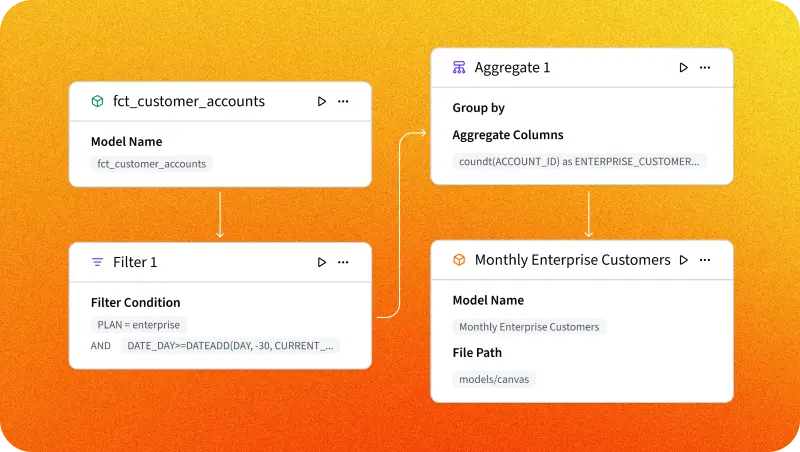Screen dimensions: 800x452
Task: Click the Aggregate 1 node type icon
Action: point(459,67)
